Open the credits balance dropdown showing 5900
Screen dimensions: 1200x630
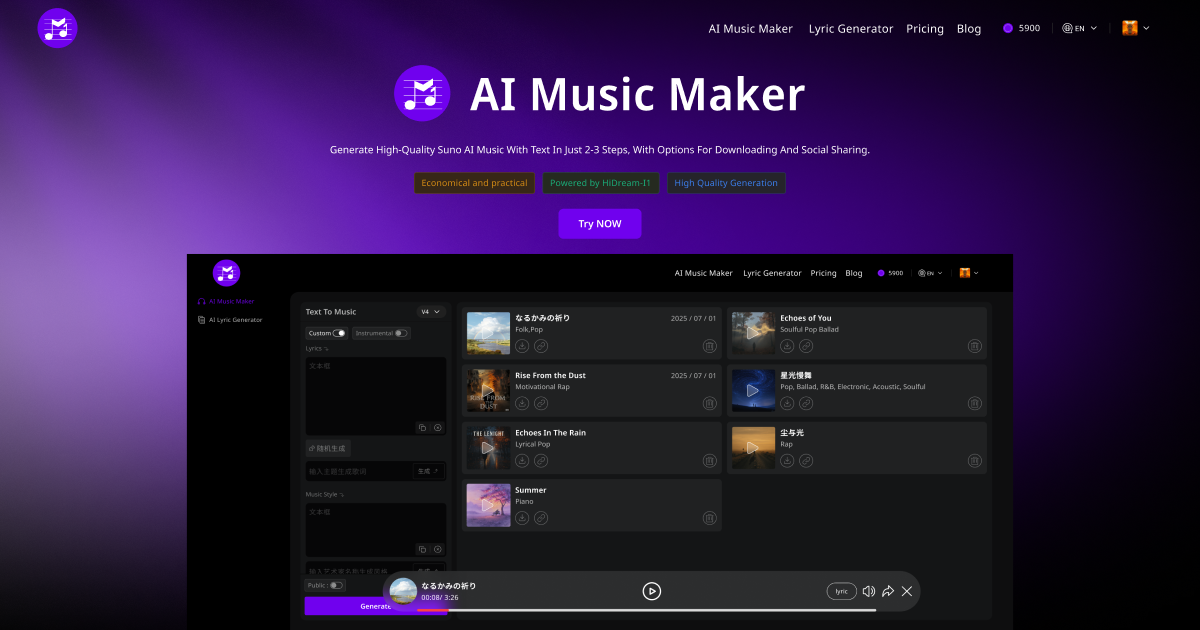tap(1020, 28)
